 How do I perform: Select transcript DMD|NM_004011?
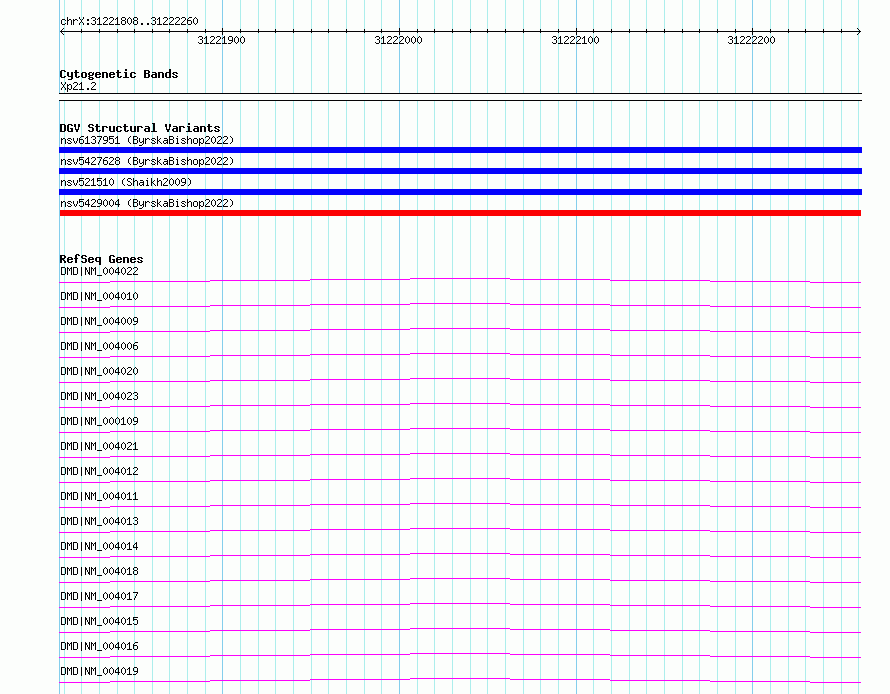tap(99, 496)
